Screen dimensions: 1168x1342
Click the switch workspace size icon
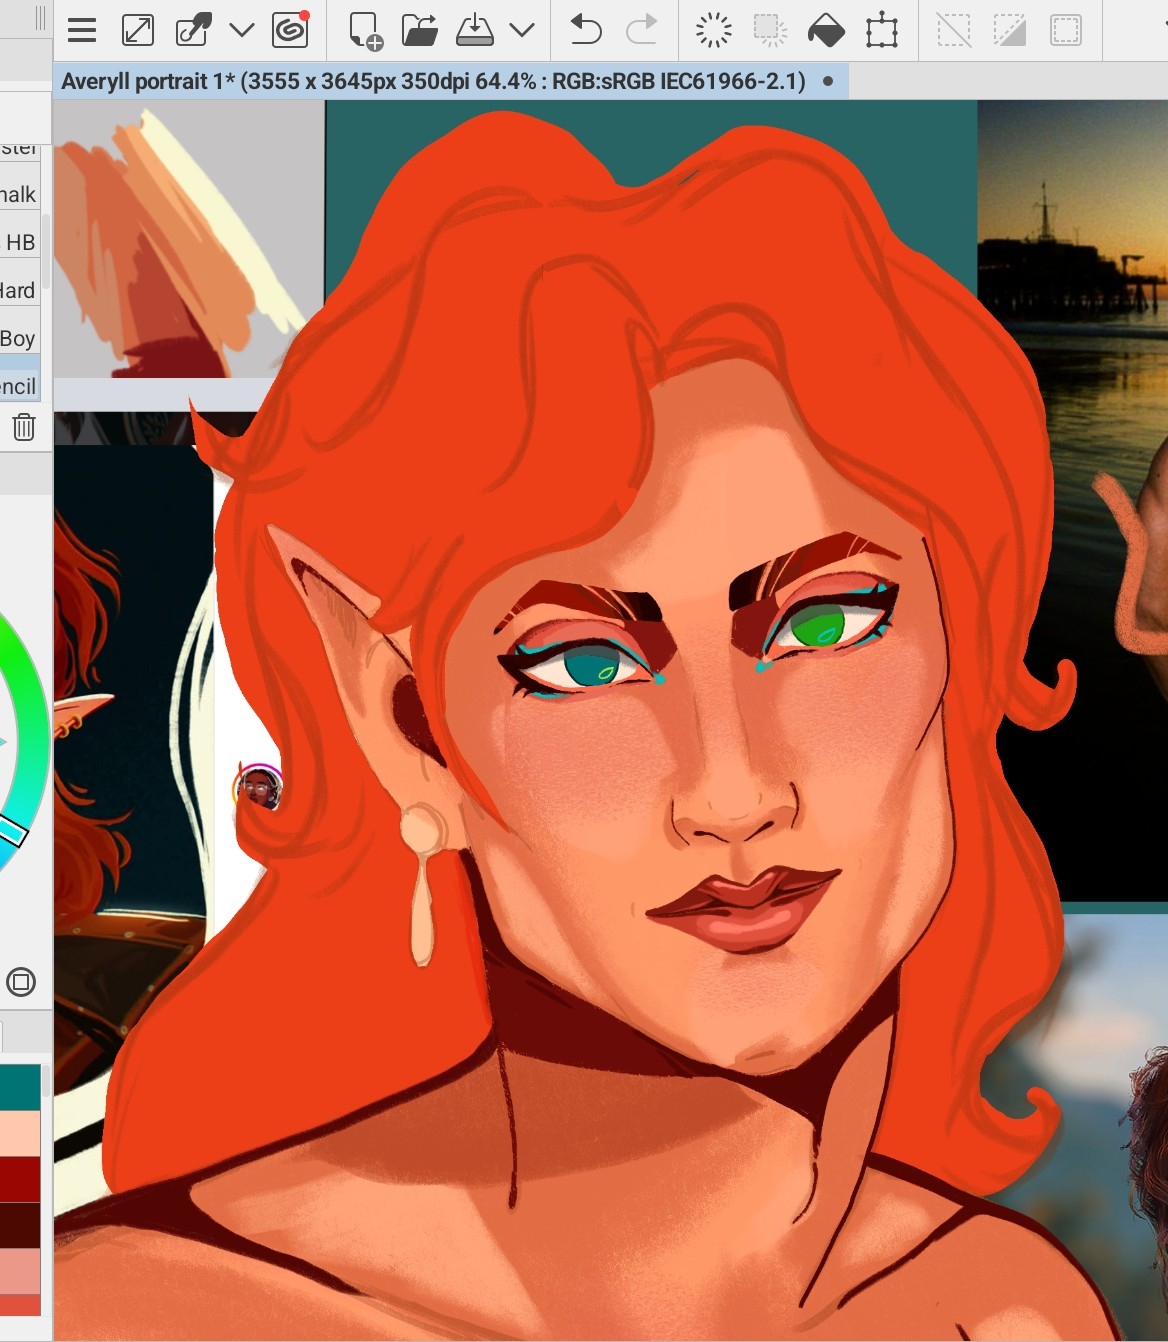[137, 31]
